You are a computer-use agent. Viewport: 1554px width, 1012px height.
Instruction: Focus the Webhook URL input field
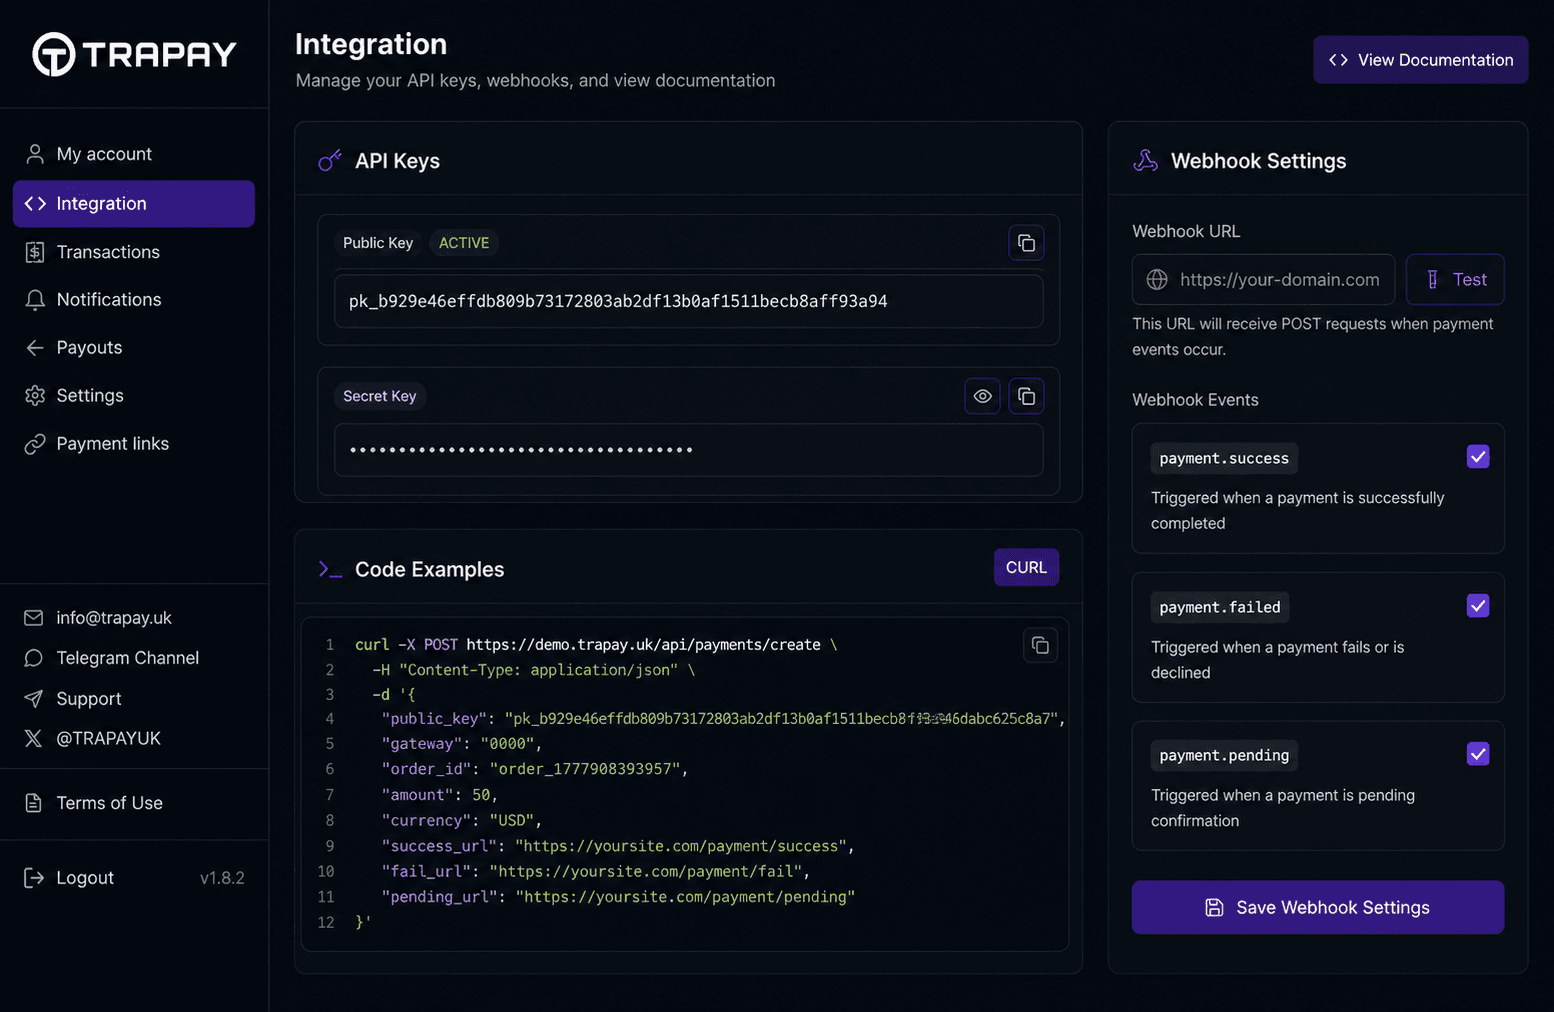[x=1264, y=280]
